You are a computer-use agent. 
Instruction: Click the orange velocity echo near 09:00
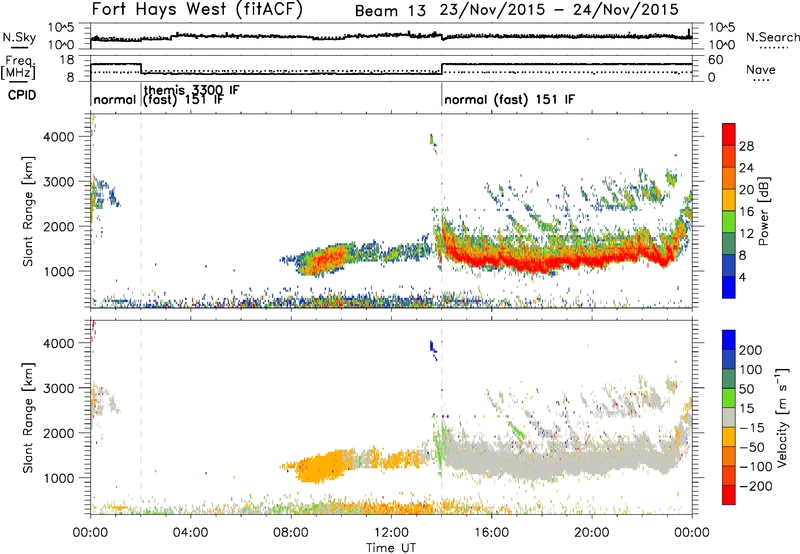[320, 467]
